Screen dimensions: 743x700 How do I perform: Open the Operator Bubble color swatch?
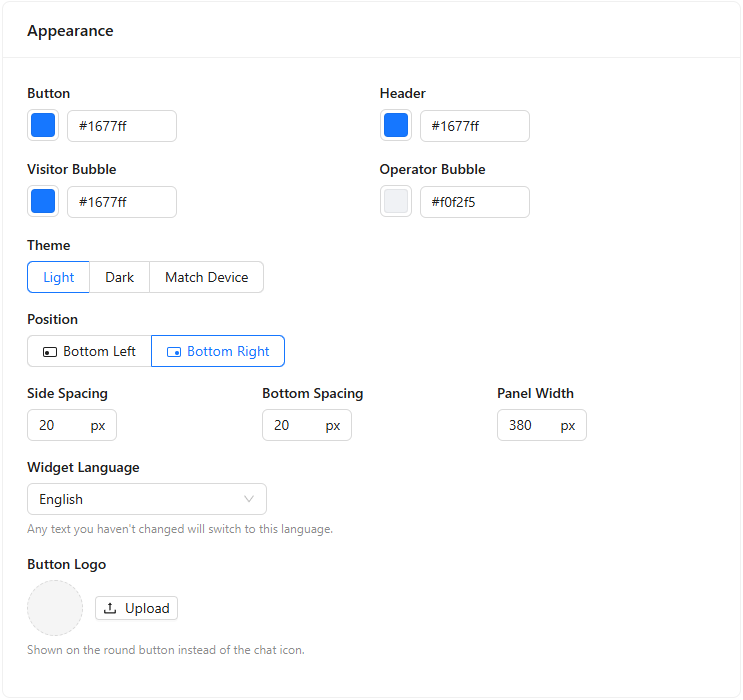coord(396,201)
